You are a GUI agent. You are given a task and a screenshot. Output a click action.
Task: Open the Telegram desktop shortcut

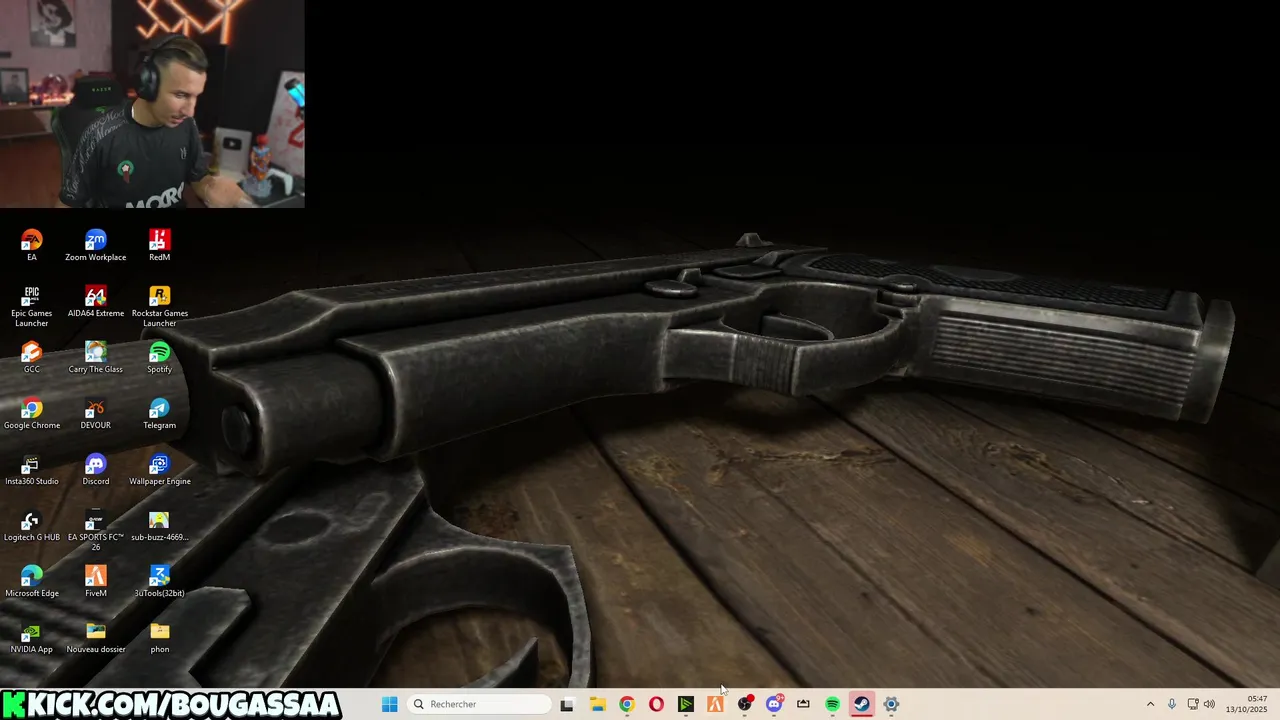[x=160, y=413]
